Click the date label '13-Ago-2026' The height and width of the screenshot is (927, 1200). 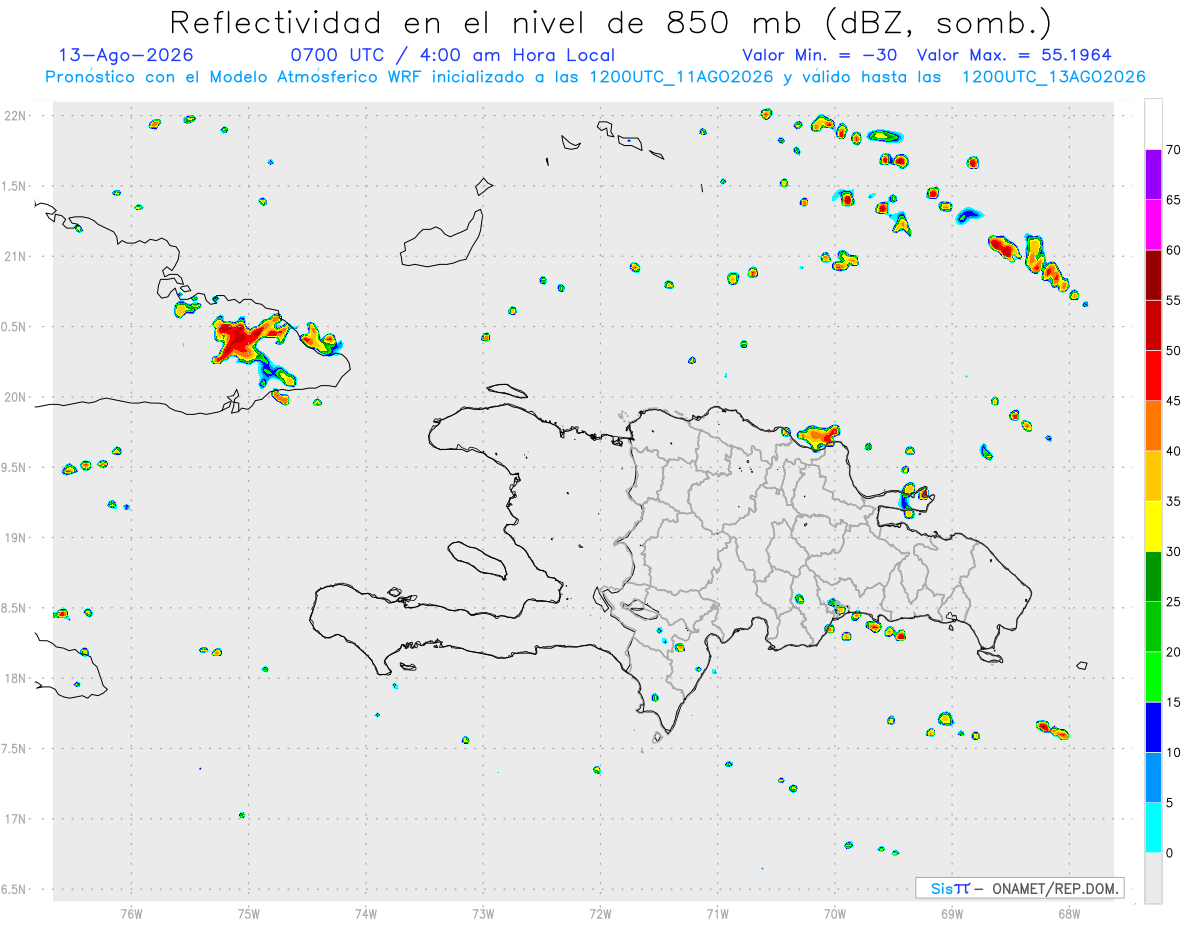click(126, 55)
